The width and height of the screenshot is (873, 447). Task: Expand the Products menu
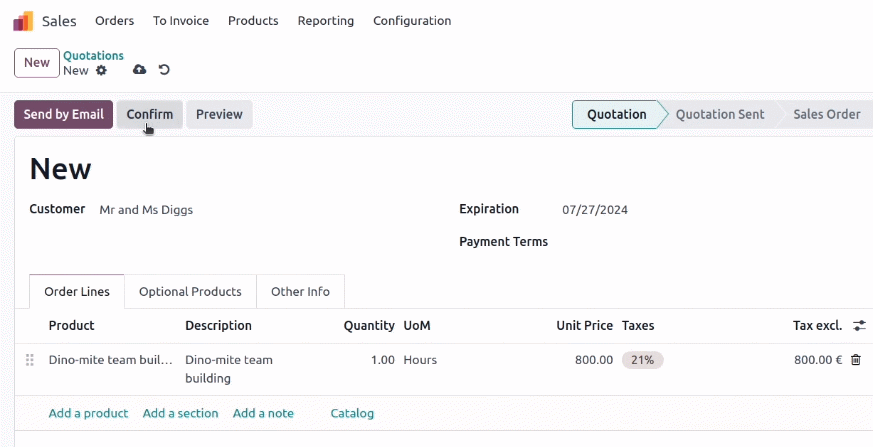pos(253,21)
